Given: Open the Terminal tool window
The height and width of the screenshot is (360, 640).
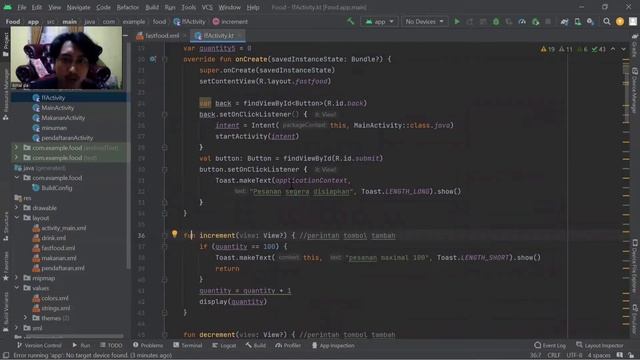Looking at the screenshot, I should [x=188, y=345].
